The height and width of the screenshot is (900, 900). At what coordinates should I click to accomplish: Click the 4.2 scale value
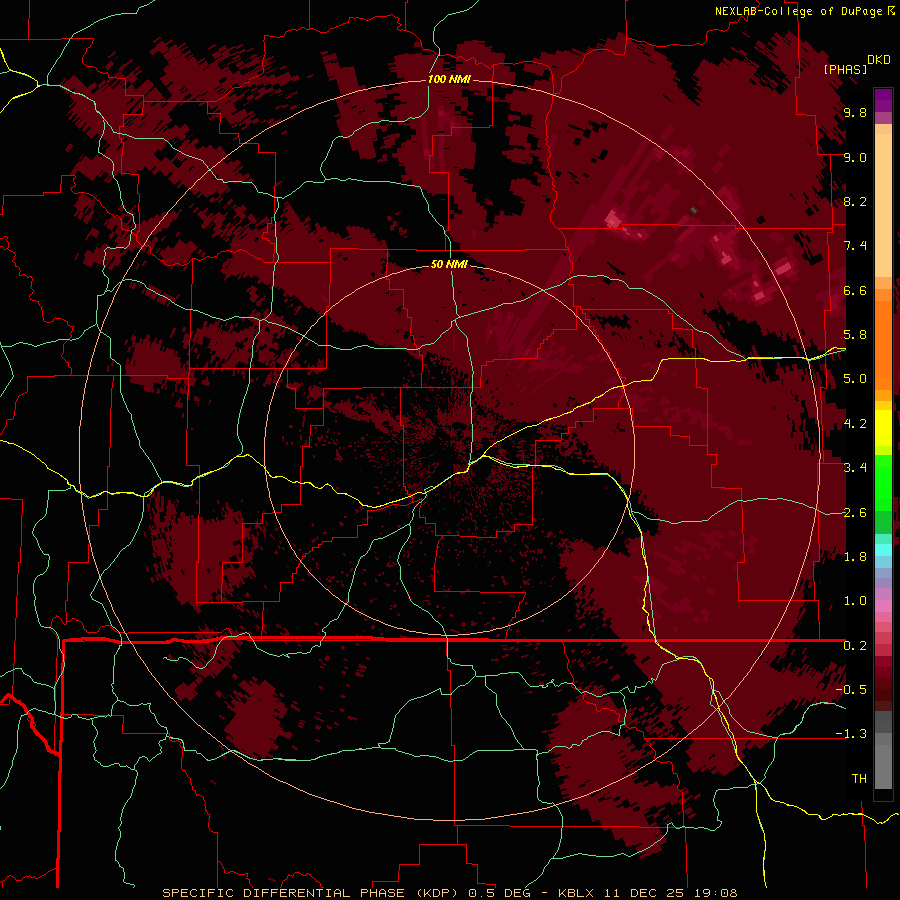pyautogui.click(x=855, y=424)
